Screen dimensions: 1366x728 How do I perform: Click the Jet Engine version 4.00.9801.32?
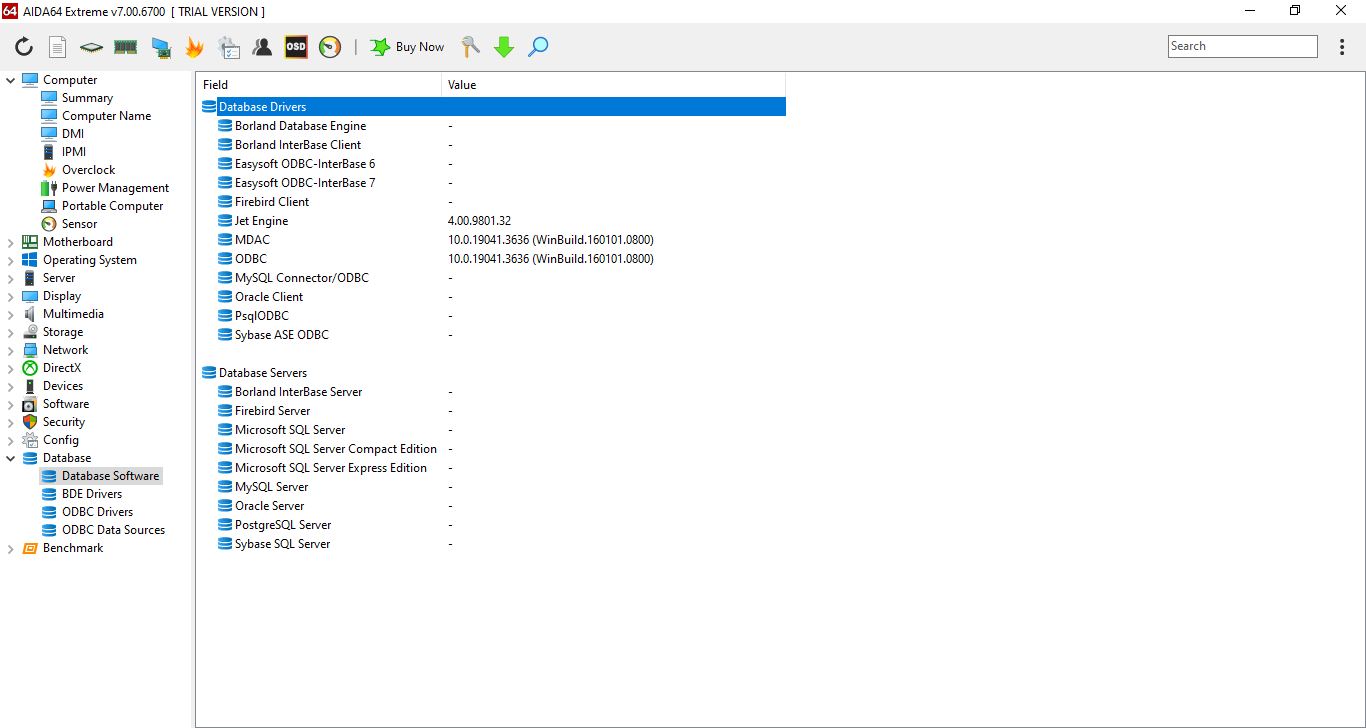(x=479, y=221)
